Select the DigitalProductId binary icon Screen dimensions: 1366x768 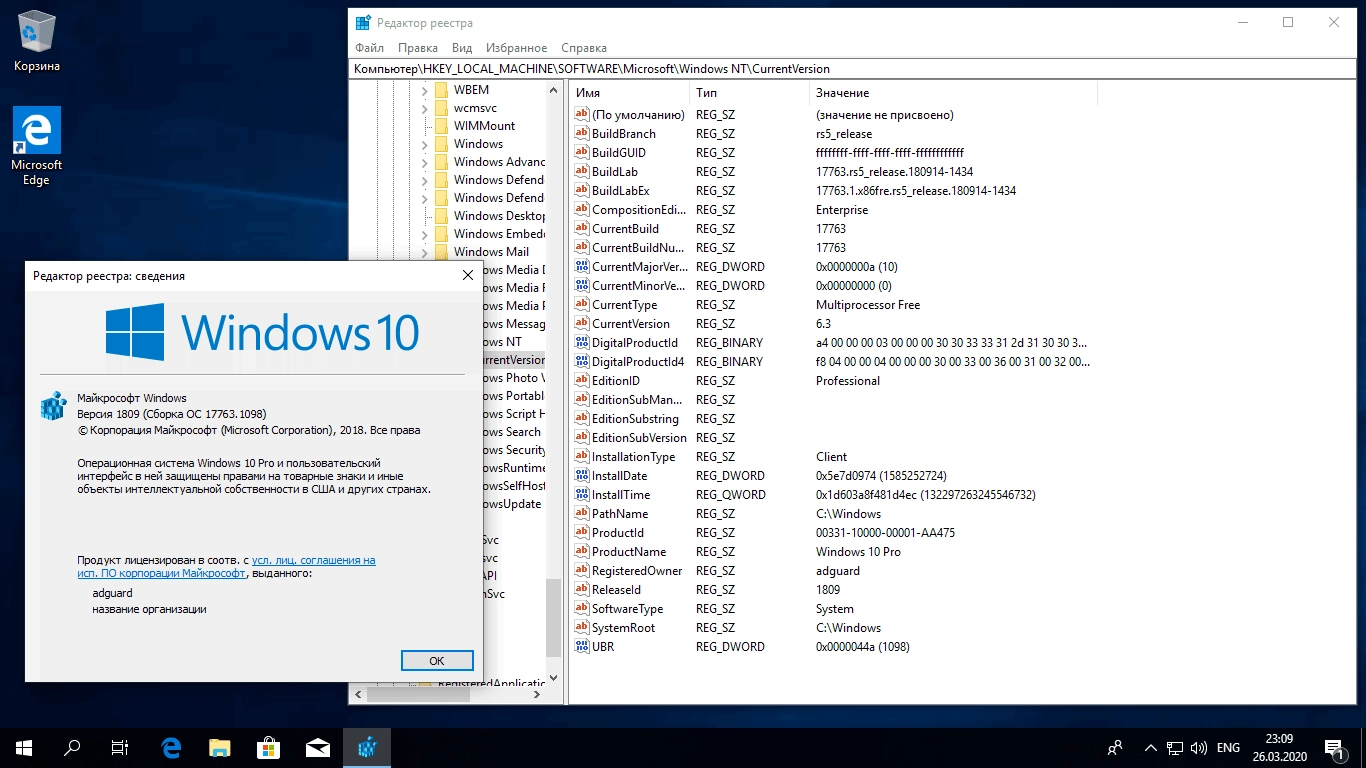pyautogui.click(x=582, y=343)
